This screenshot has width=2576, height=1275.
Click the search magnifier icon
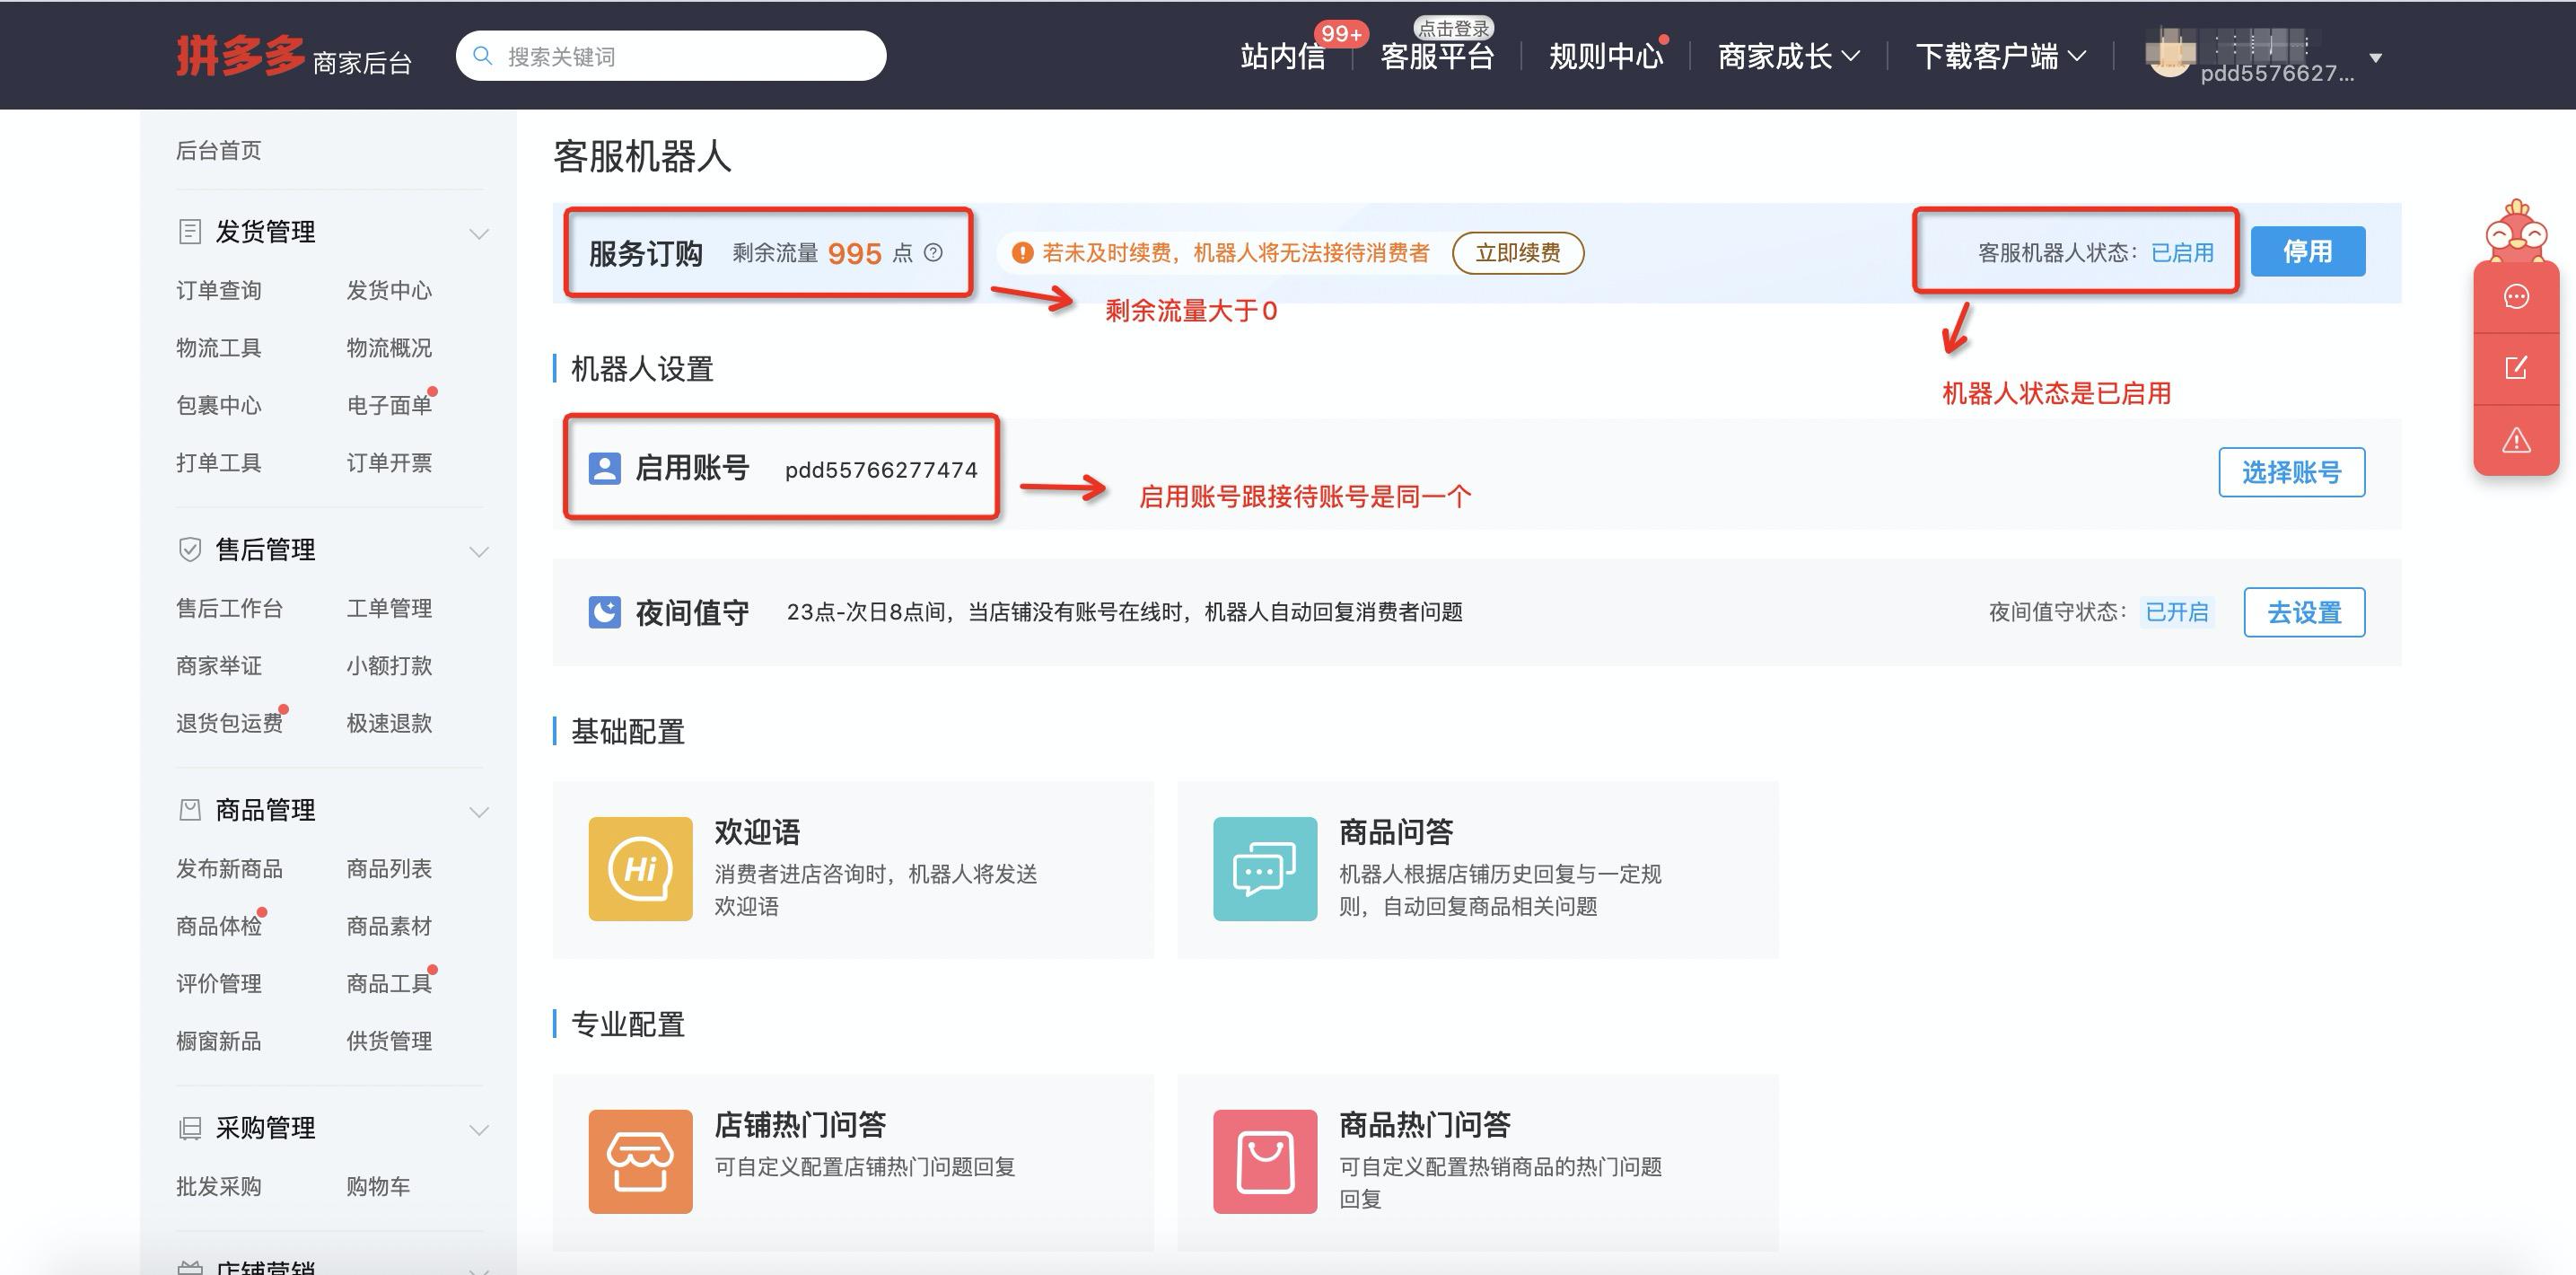pos(483,55)
